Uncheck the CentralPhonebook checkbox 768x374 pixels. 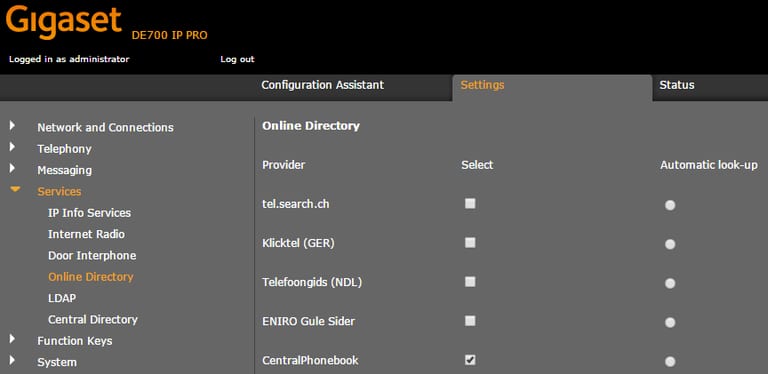[470, 360]
